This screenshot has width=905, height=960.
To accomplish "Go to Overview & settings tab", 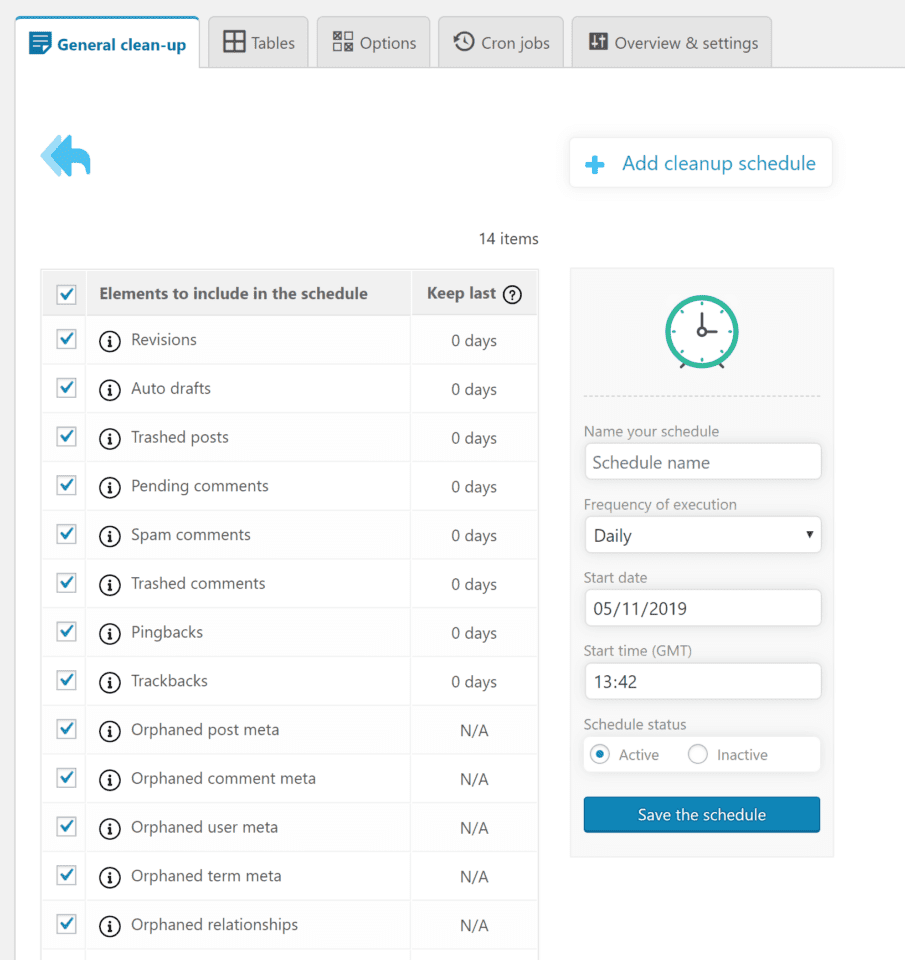I will click(x=672, y=43).
